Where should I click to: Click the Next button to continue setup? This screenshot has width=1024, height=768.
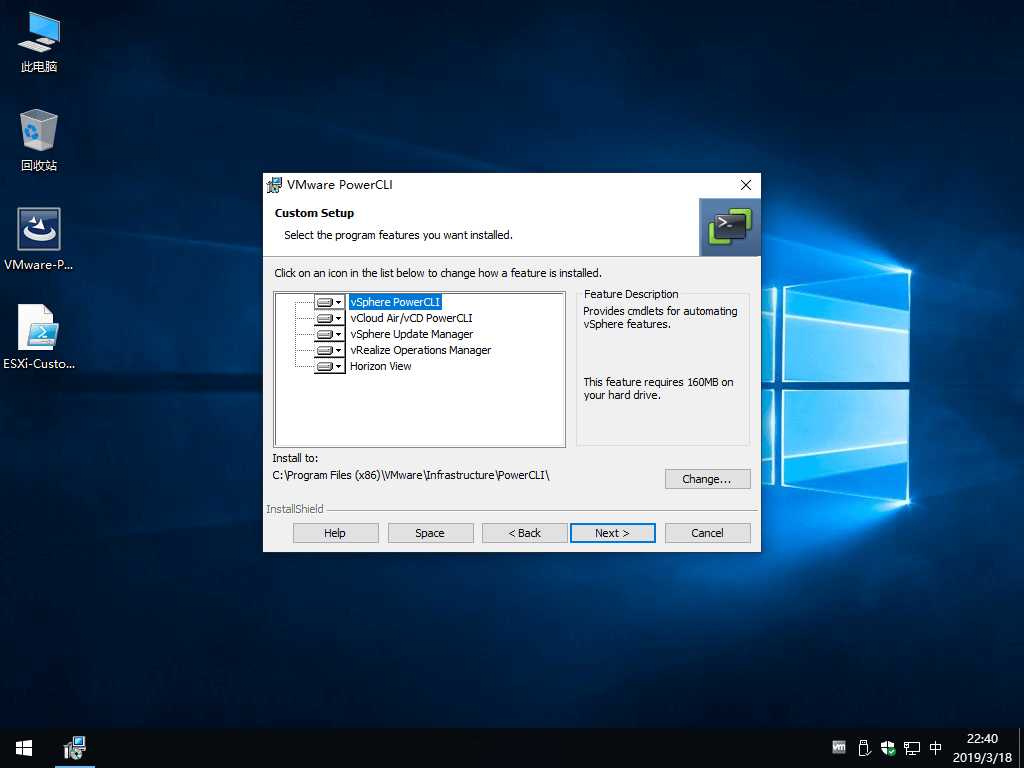point(612,533)
